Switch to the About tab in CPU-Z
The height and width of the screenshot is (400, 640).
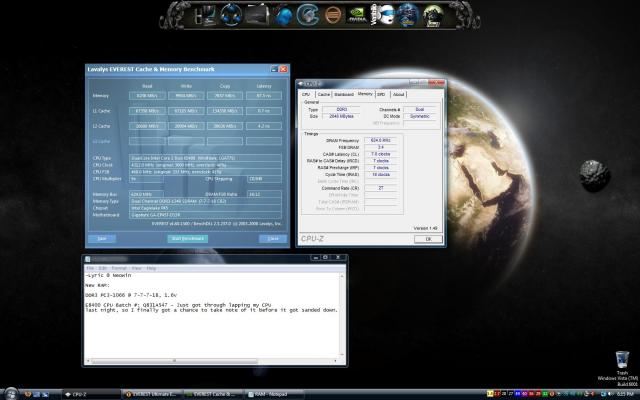tap(398, 94)
